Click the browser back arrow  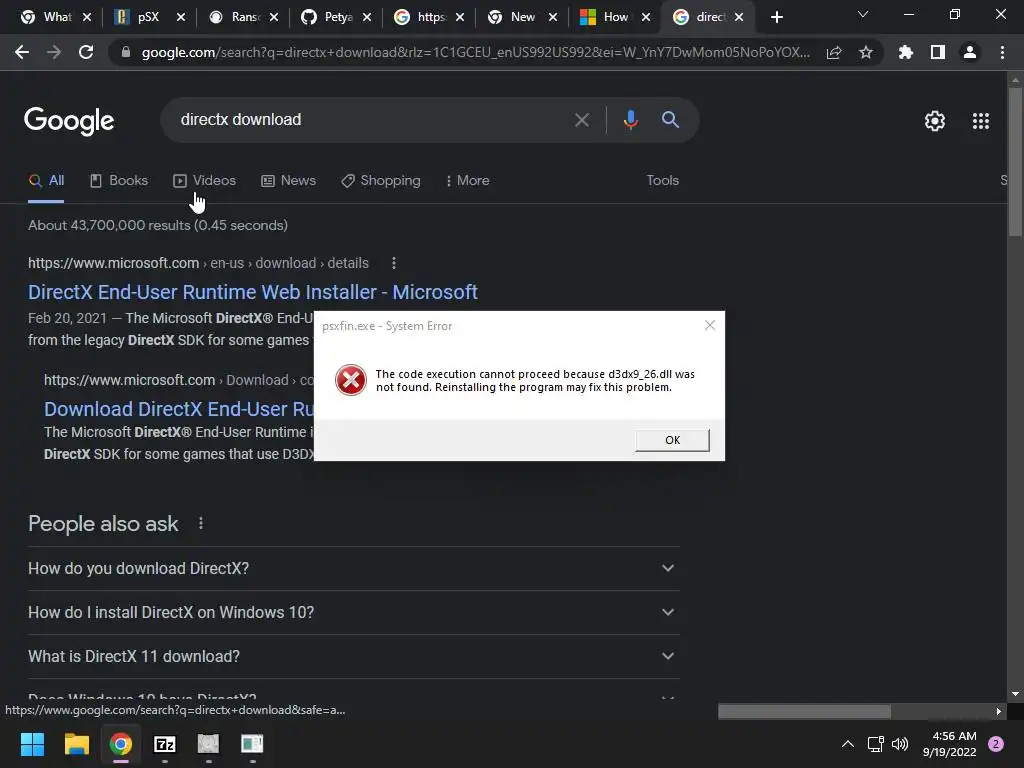(22, 52)
